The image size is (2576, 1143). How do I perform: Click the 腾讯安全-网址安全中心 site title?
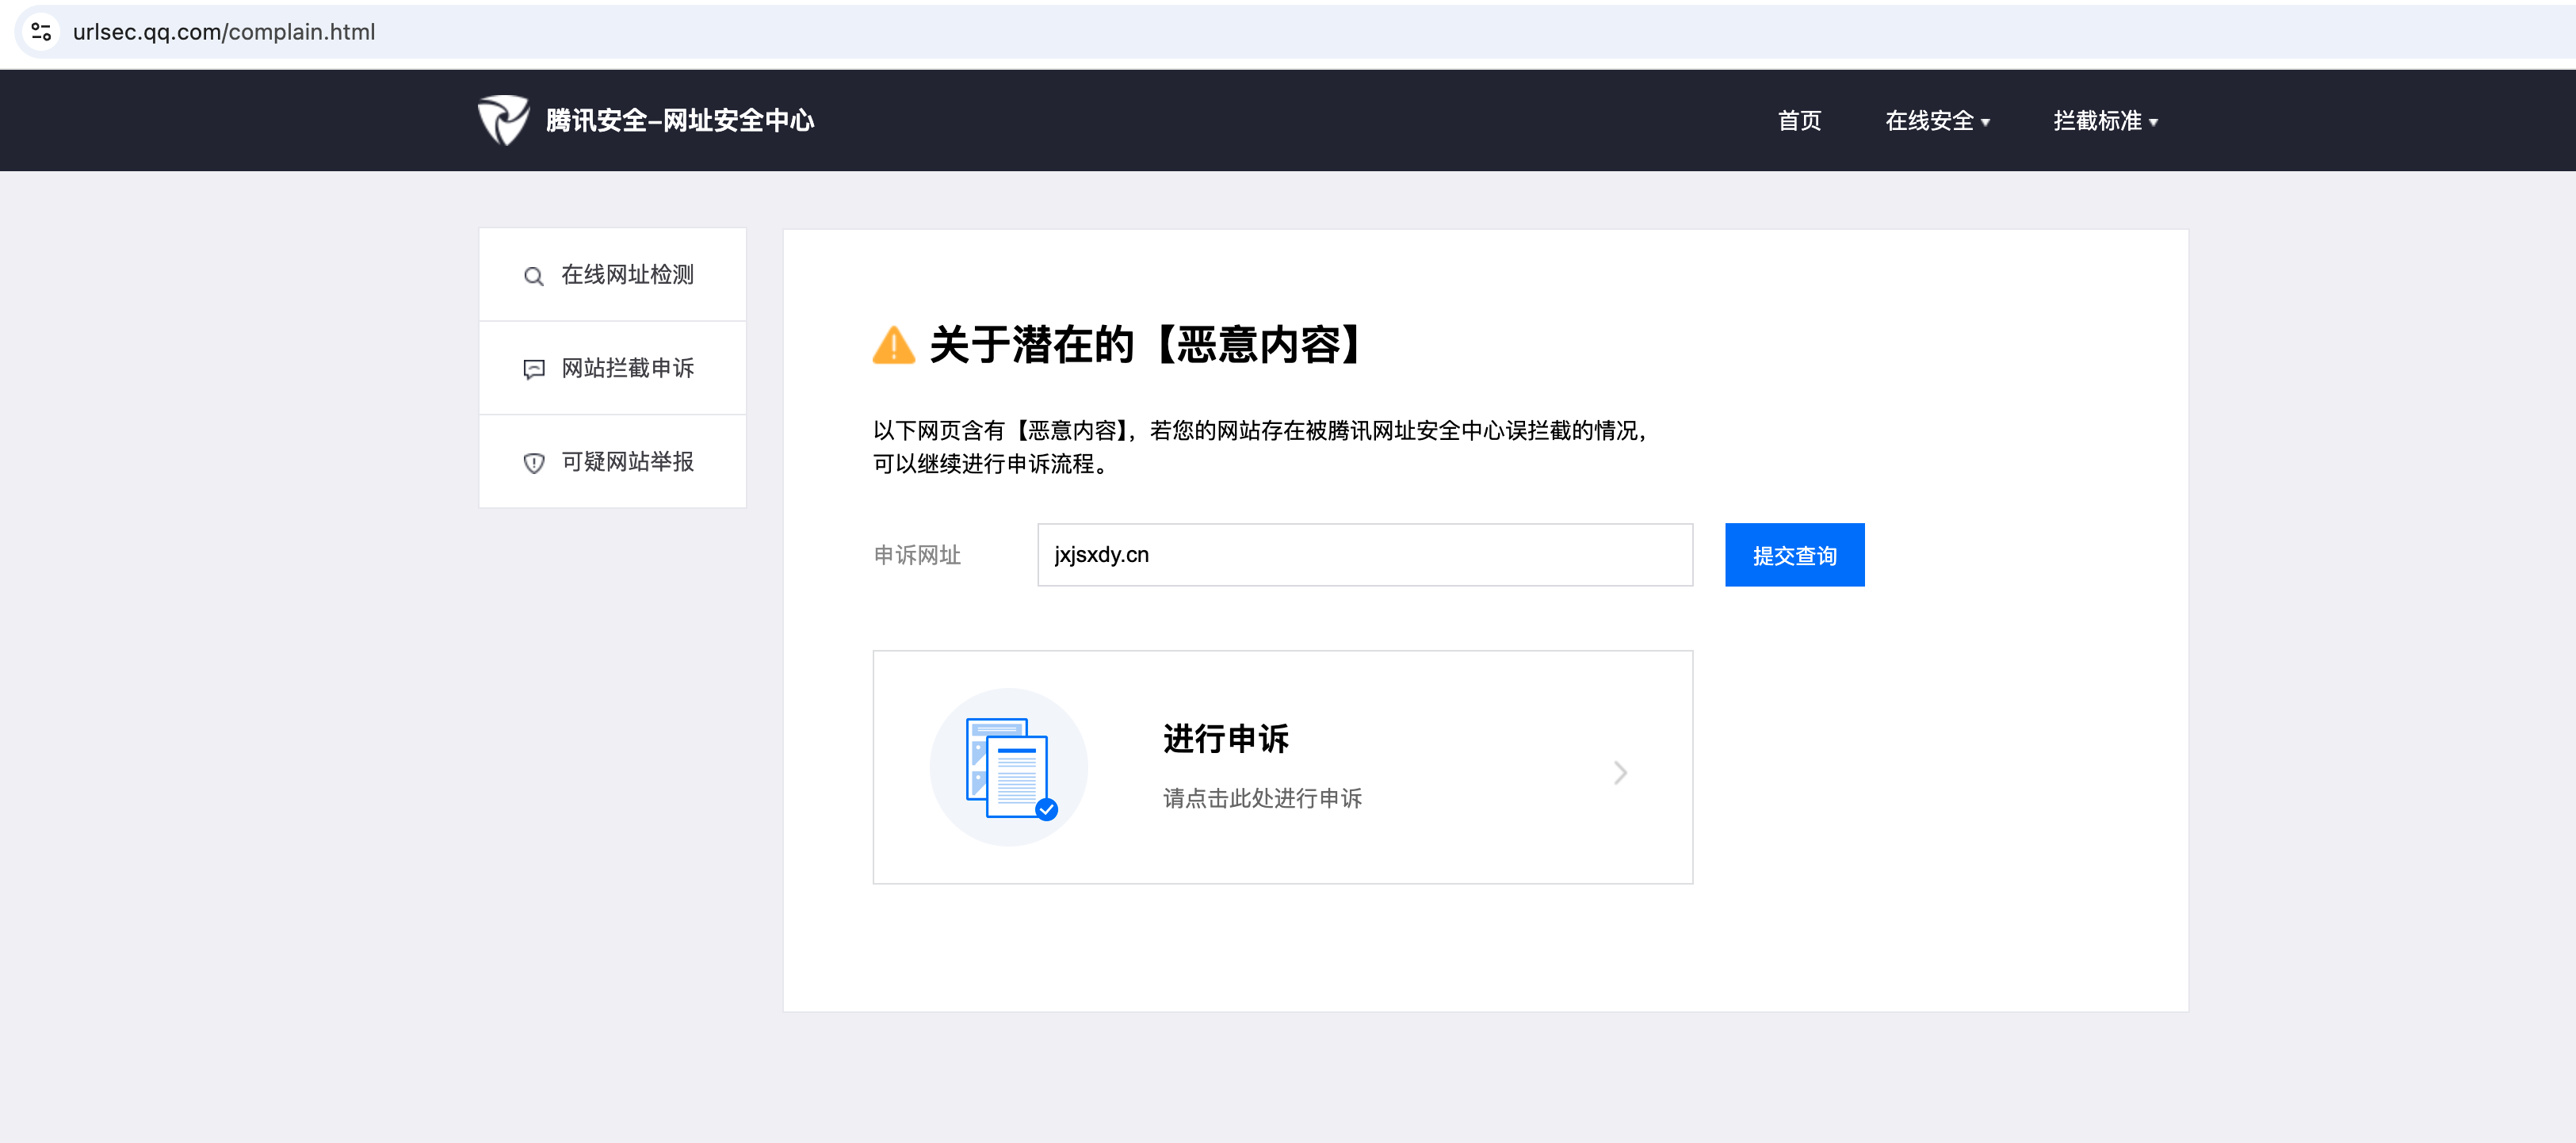680,121
